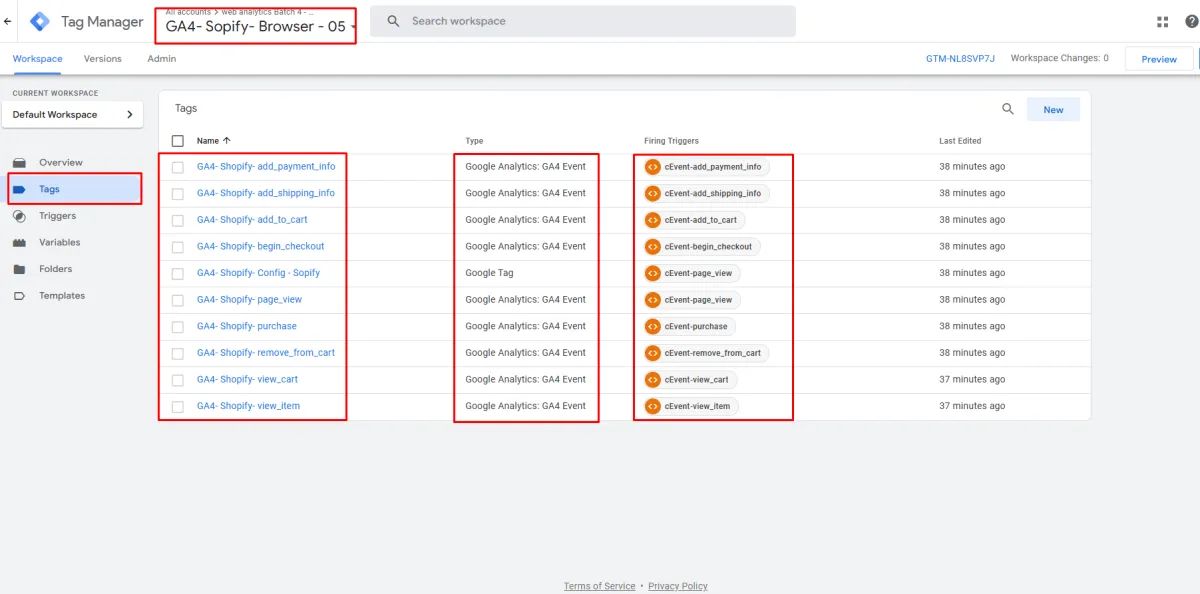This screenshot has width=1200, height=594.
Task: Click the Overview icon in sidebar
Action: (x=19, y=162)
